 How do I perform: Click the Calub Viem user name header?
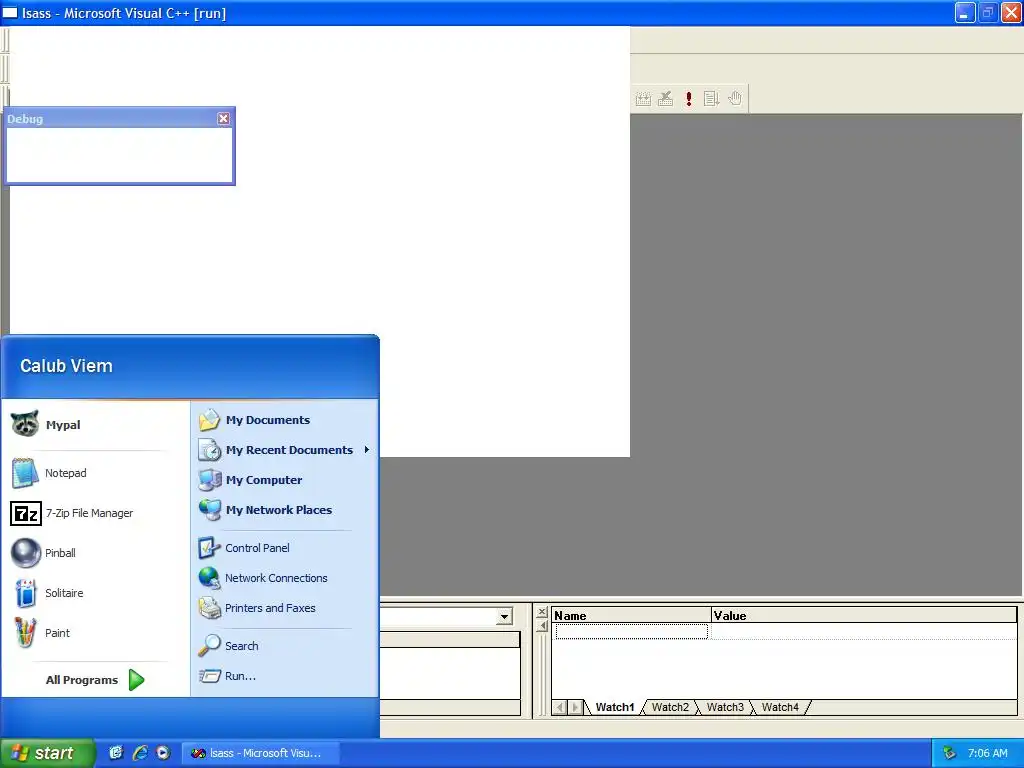point(66,366)
